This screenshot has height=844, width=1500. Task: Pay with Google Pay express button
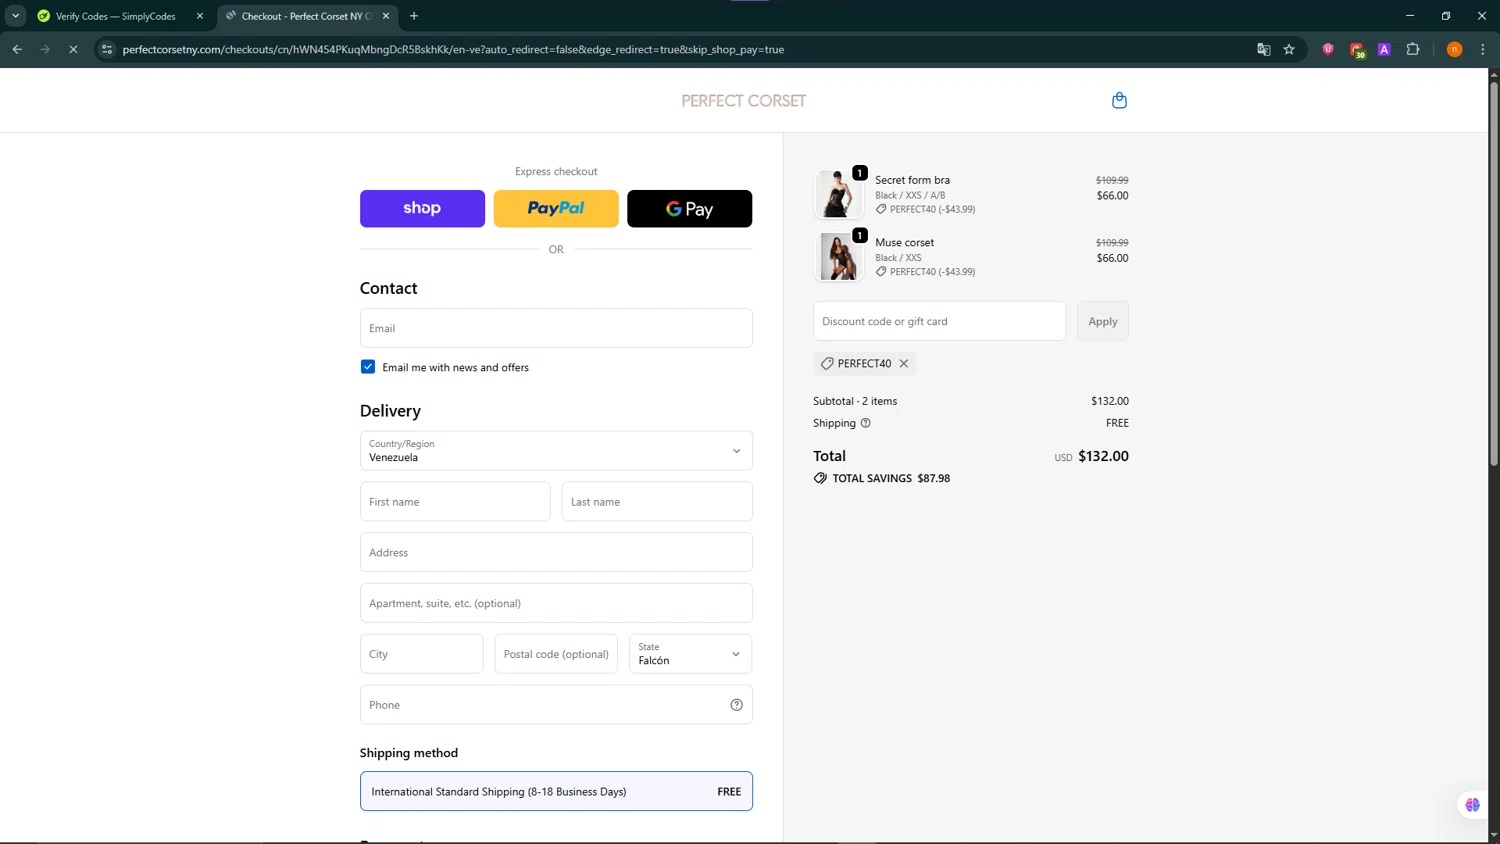click(690, 209)
